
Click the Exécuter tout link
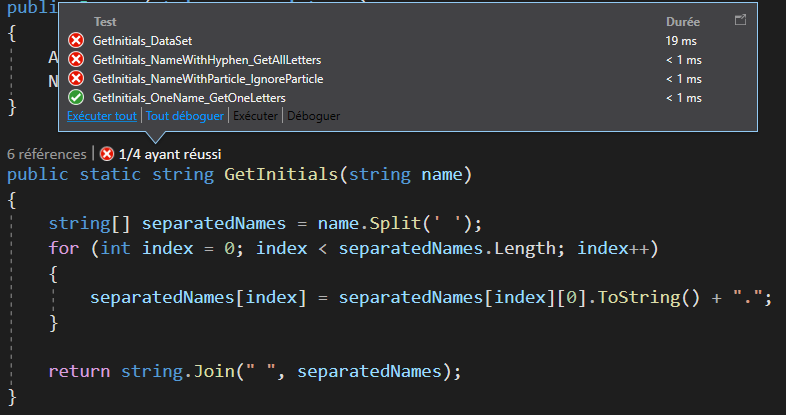[x=102, y=116]
